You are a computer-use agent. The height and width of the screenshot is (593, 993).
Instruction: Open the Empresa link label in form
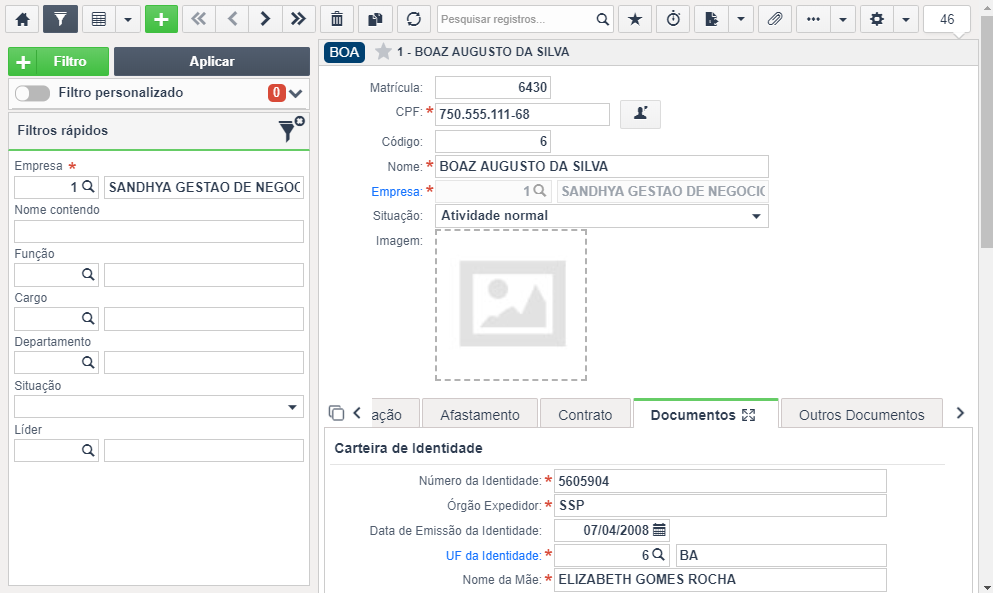[x=396, y=191]
